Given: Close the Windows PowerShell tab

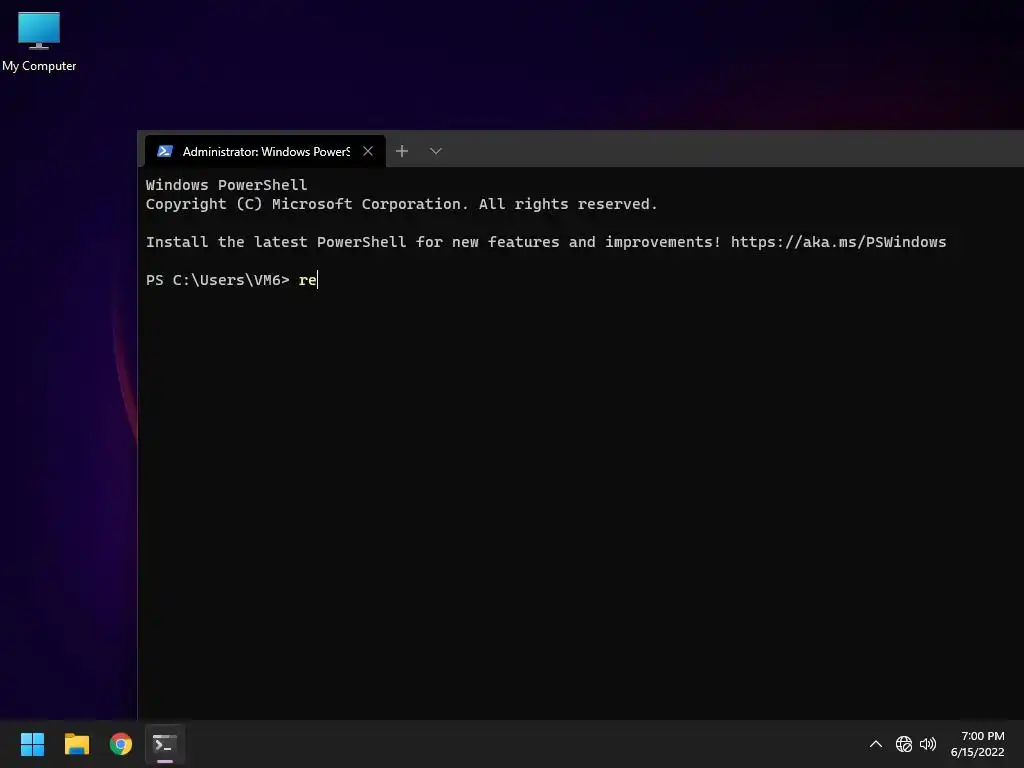Looking at the screenshot, I should pyautogui.click(x=368, y=152).
